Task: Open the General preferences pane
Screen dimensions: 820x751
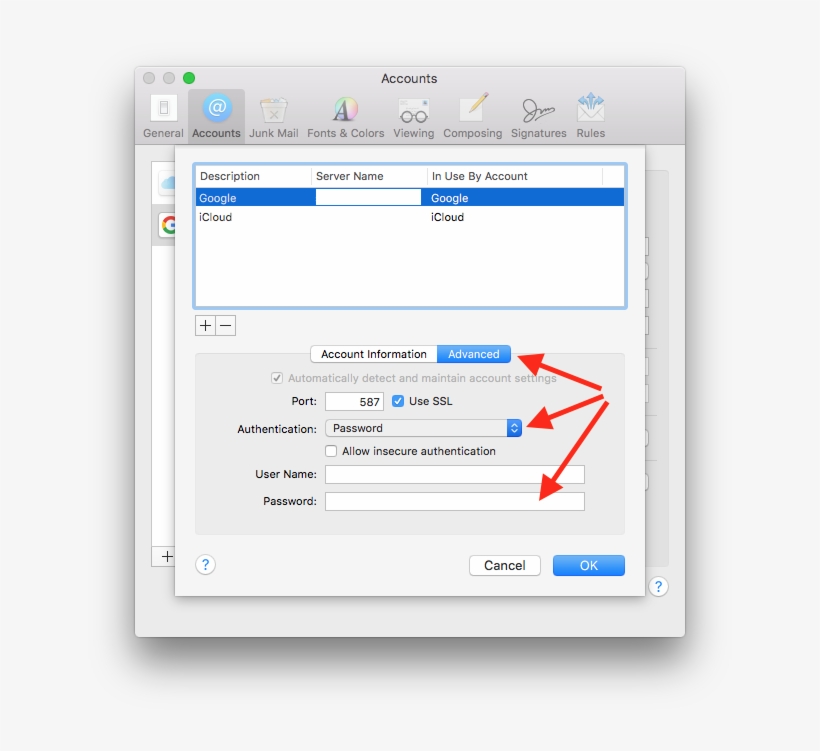Action: [x=163, y=117]
